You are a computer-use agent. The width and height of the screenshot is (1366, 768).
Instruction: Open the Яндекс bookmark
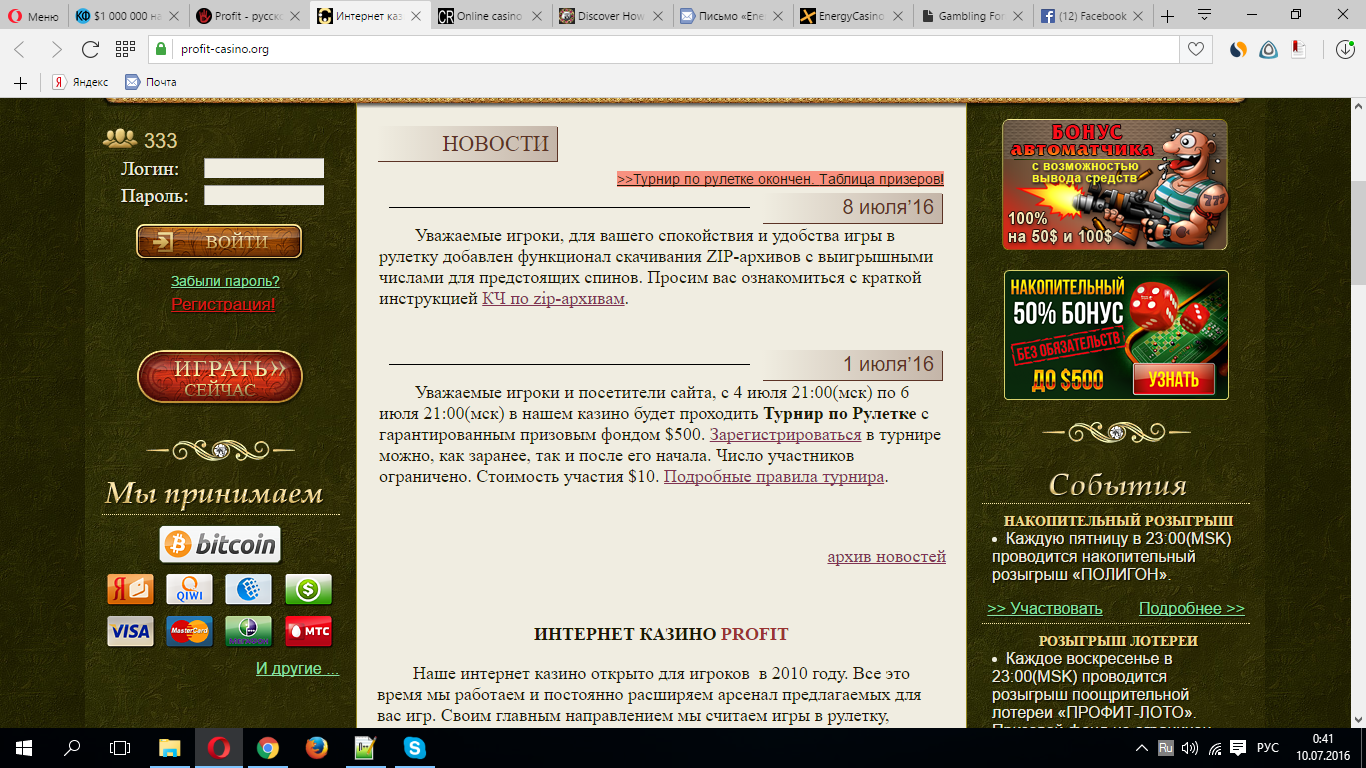[80, 82]
